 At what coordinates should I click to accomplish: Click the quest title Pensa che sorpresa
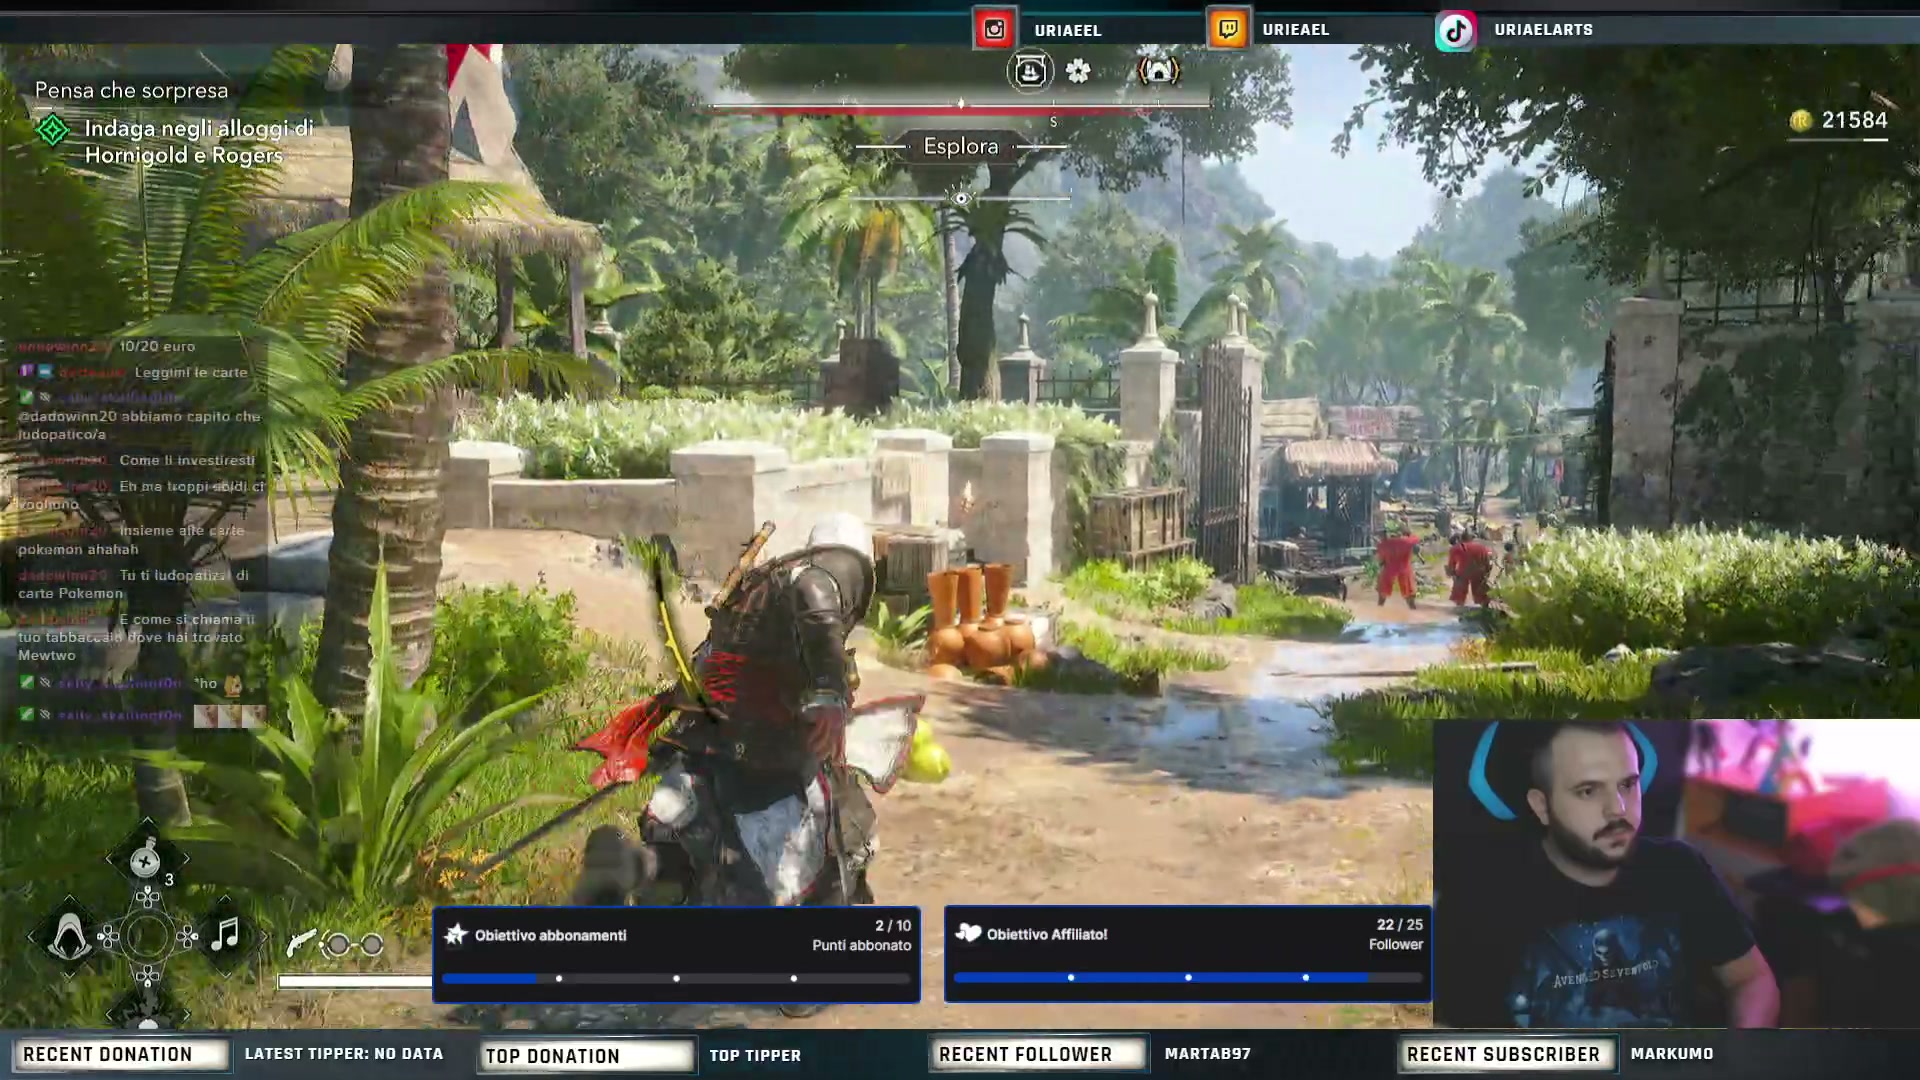pyautogui.click(x=132, y=90)
